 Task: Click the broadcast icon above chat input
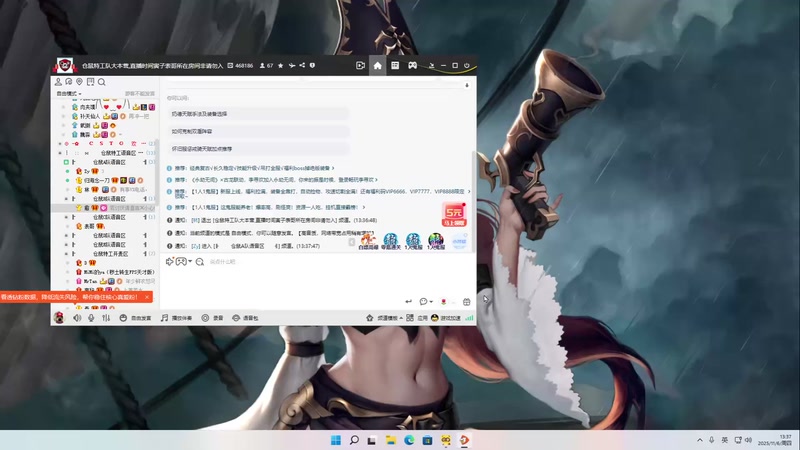[x=169, y=261]
